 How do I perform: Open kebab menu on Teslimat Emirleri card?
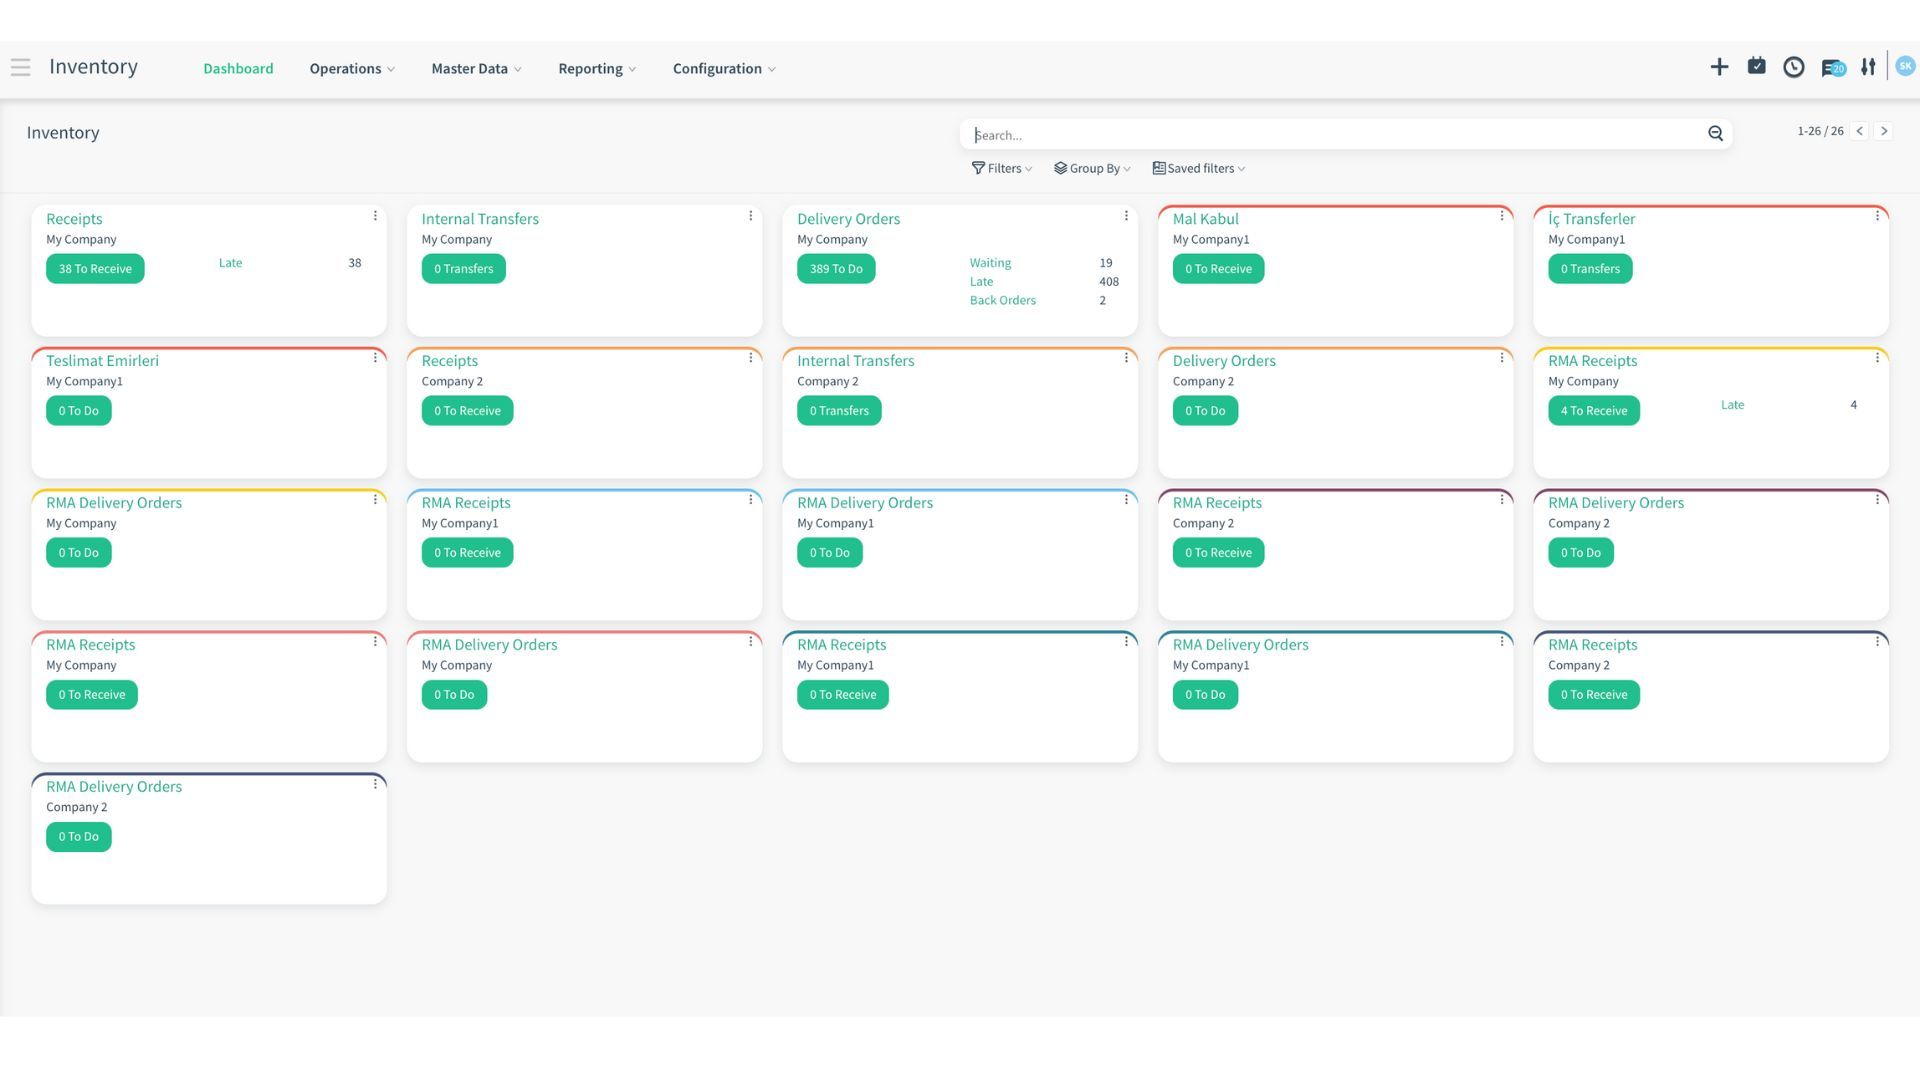coord(375,358)
